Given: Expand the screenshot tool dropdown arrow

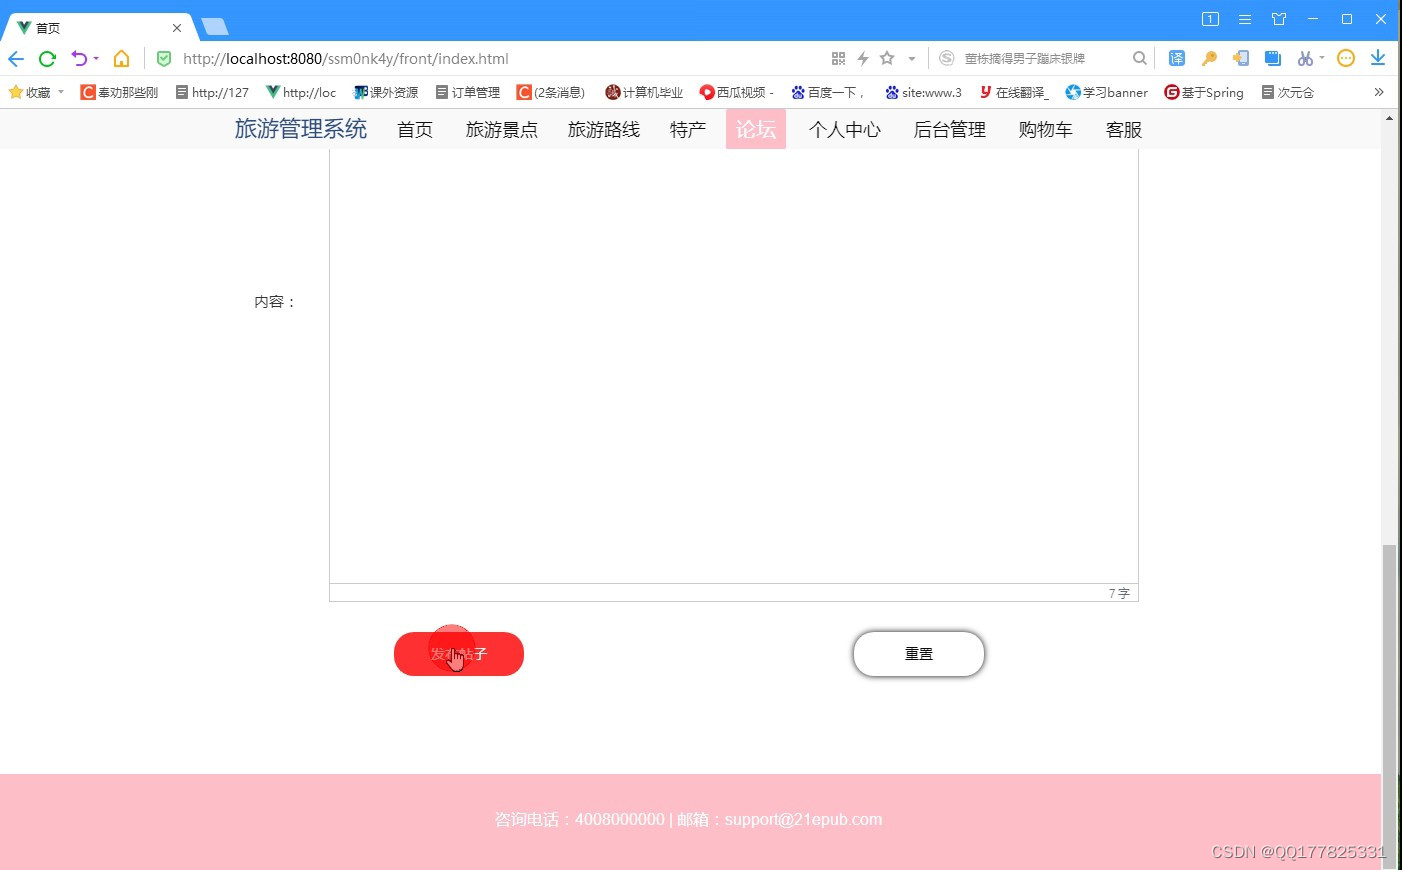Looking at the screenshot, I should [x=1322, y=58].
